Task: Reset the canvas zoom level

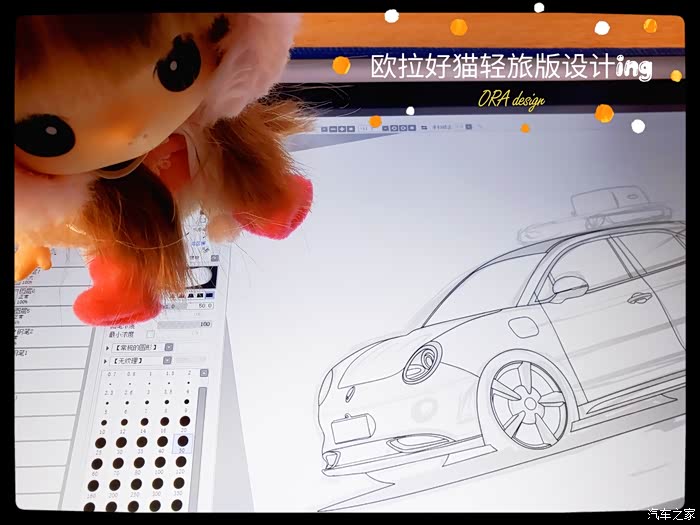Action: click(x=351, y=129)
